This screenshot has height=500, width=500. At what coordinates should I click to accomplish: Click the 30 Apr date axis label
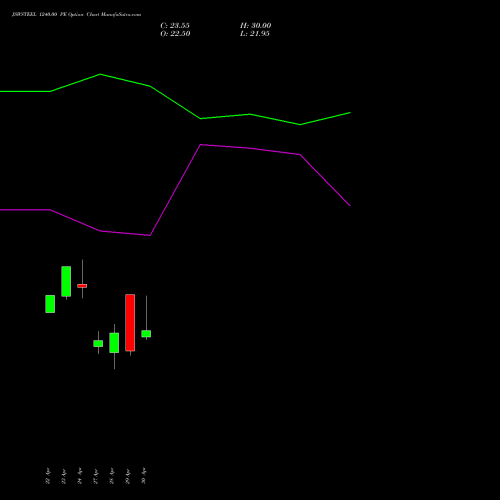pyautogui.click(x=144, y=476)
